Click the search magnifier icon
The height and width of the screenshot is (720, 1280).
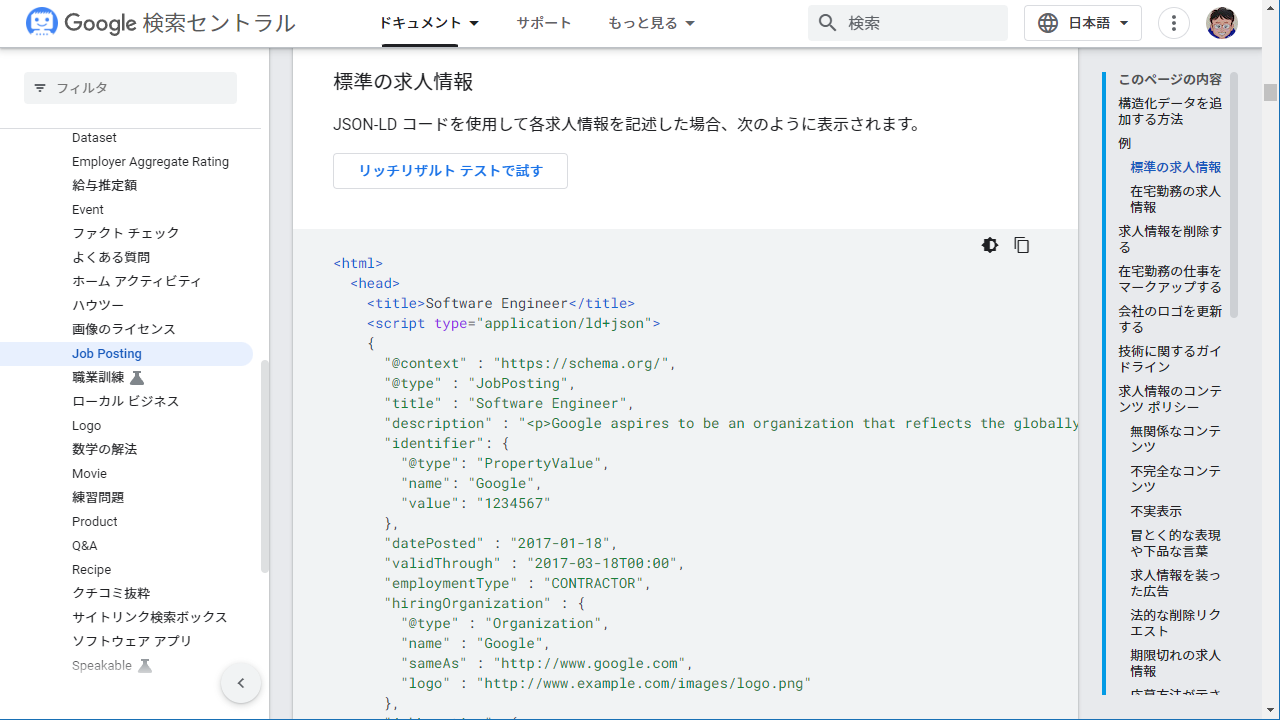tap(827, 23)
